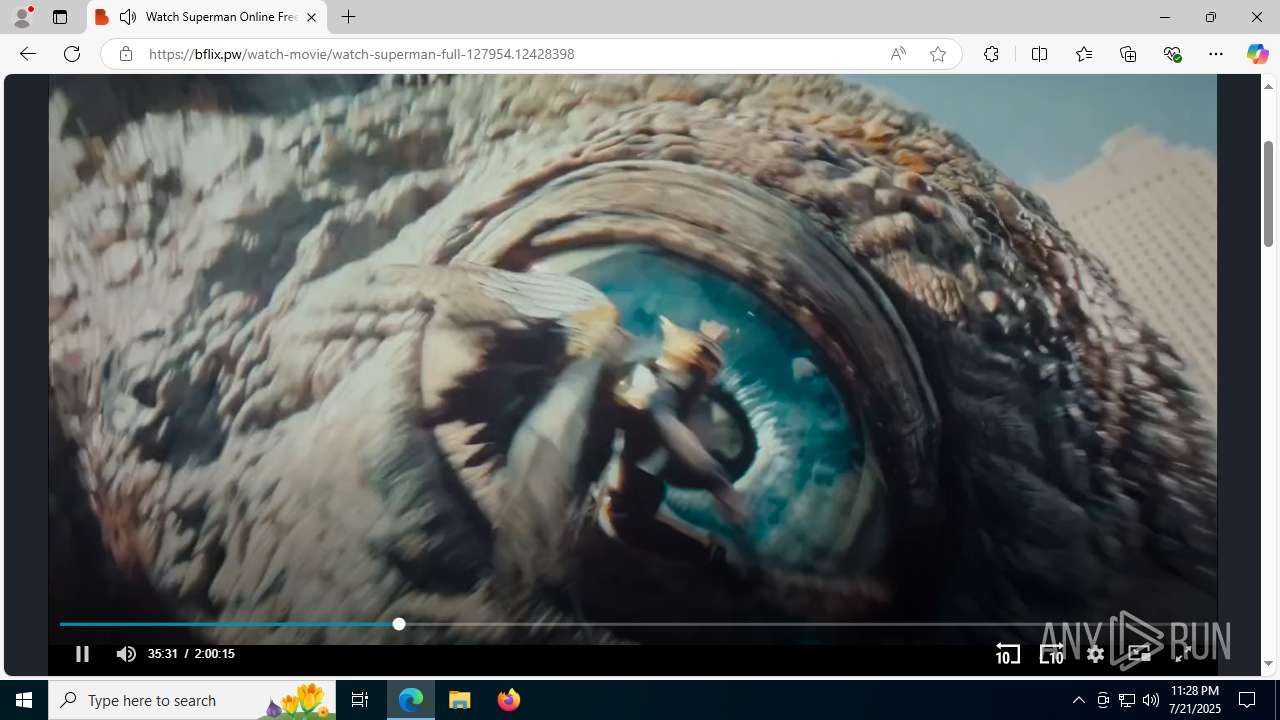
Task: Restore down the Edge window
Action: [1210, 17]
